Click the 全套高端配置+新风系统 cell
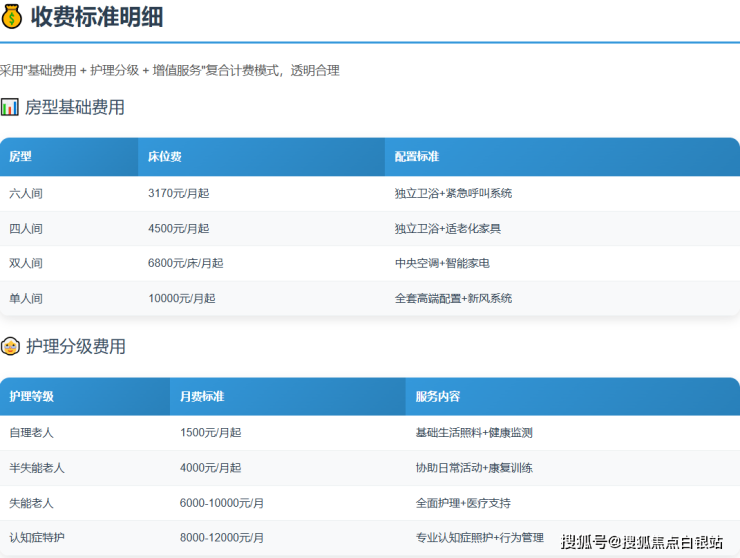 click(453, 299)
